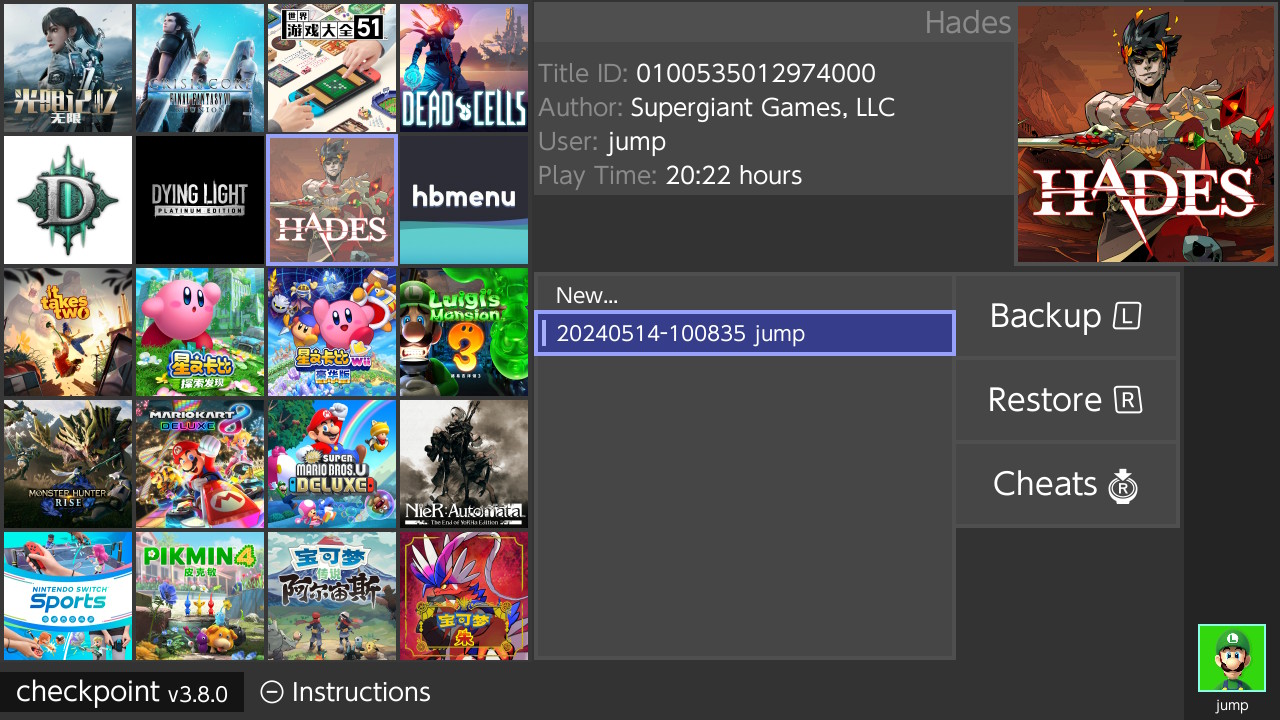Choose the Diablo III game icon

(68, 200)
